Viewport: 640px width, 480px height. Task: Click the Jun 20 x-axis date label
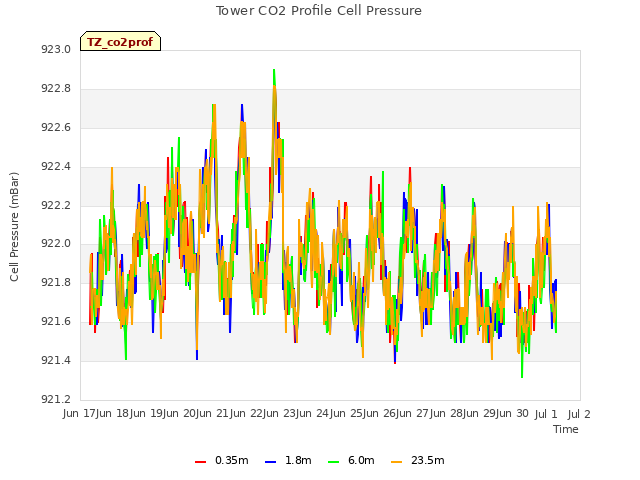pyautogui.click(x=180, y=414)
